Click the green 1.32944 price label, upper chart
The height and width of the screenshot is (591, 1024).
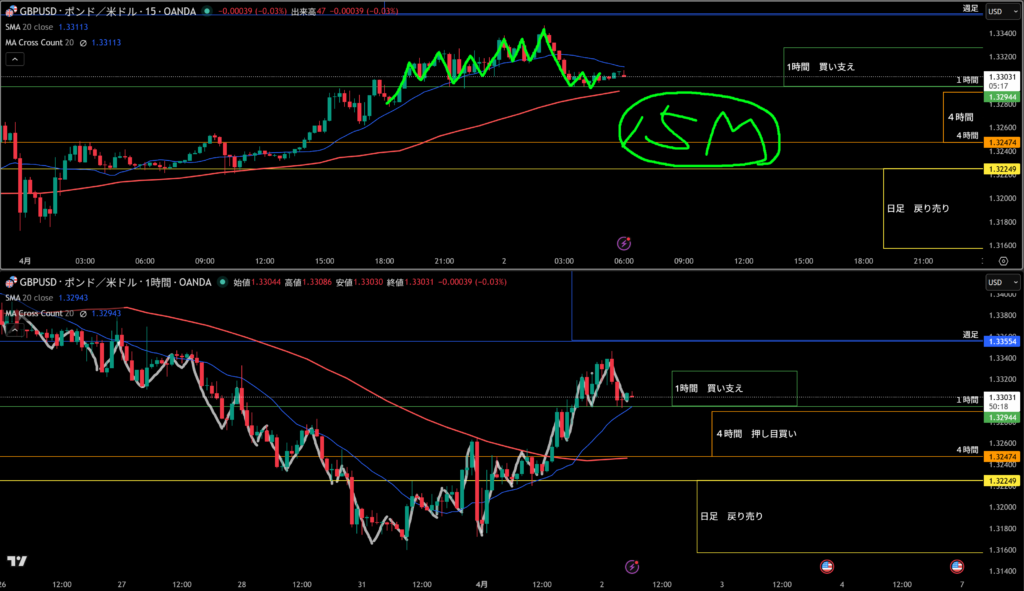click(x=1001, y=97)
